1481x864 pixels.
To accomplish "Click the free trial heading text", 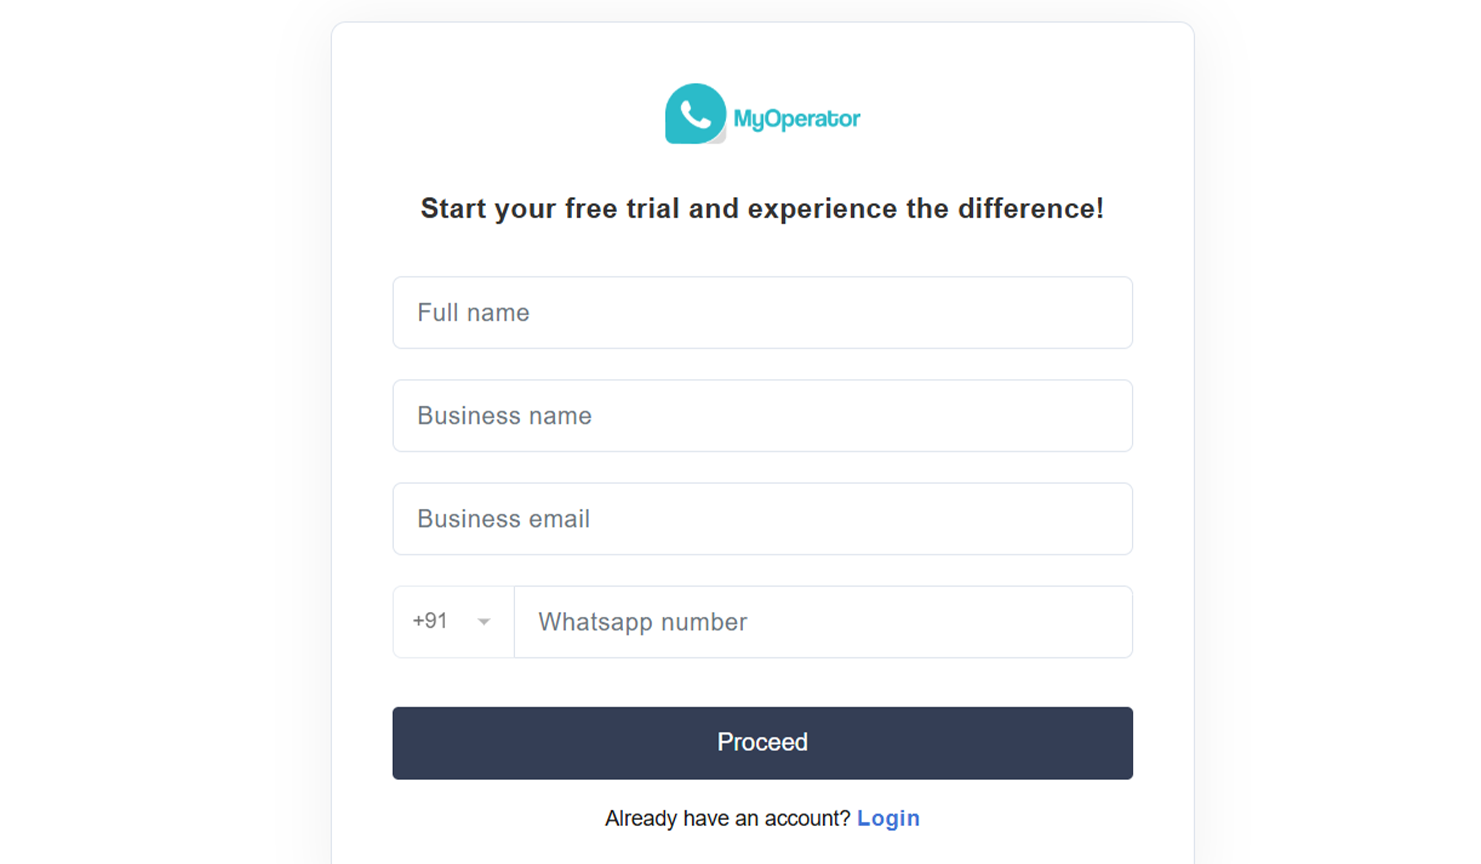I will tap(762, 208).
